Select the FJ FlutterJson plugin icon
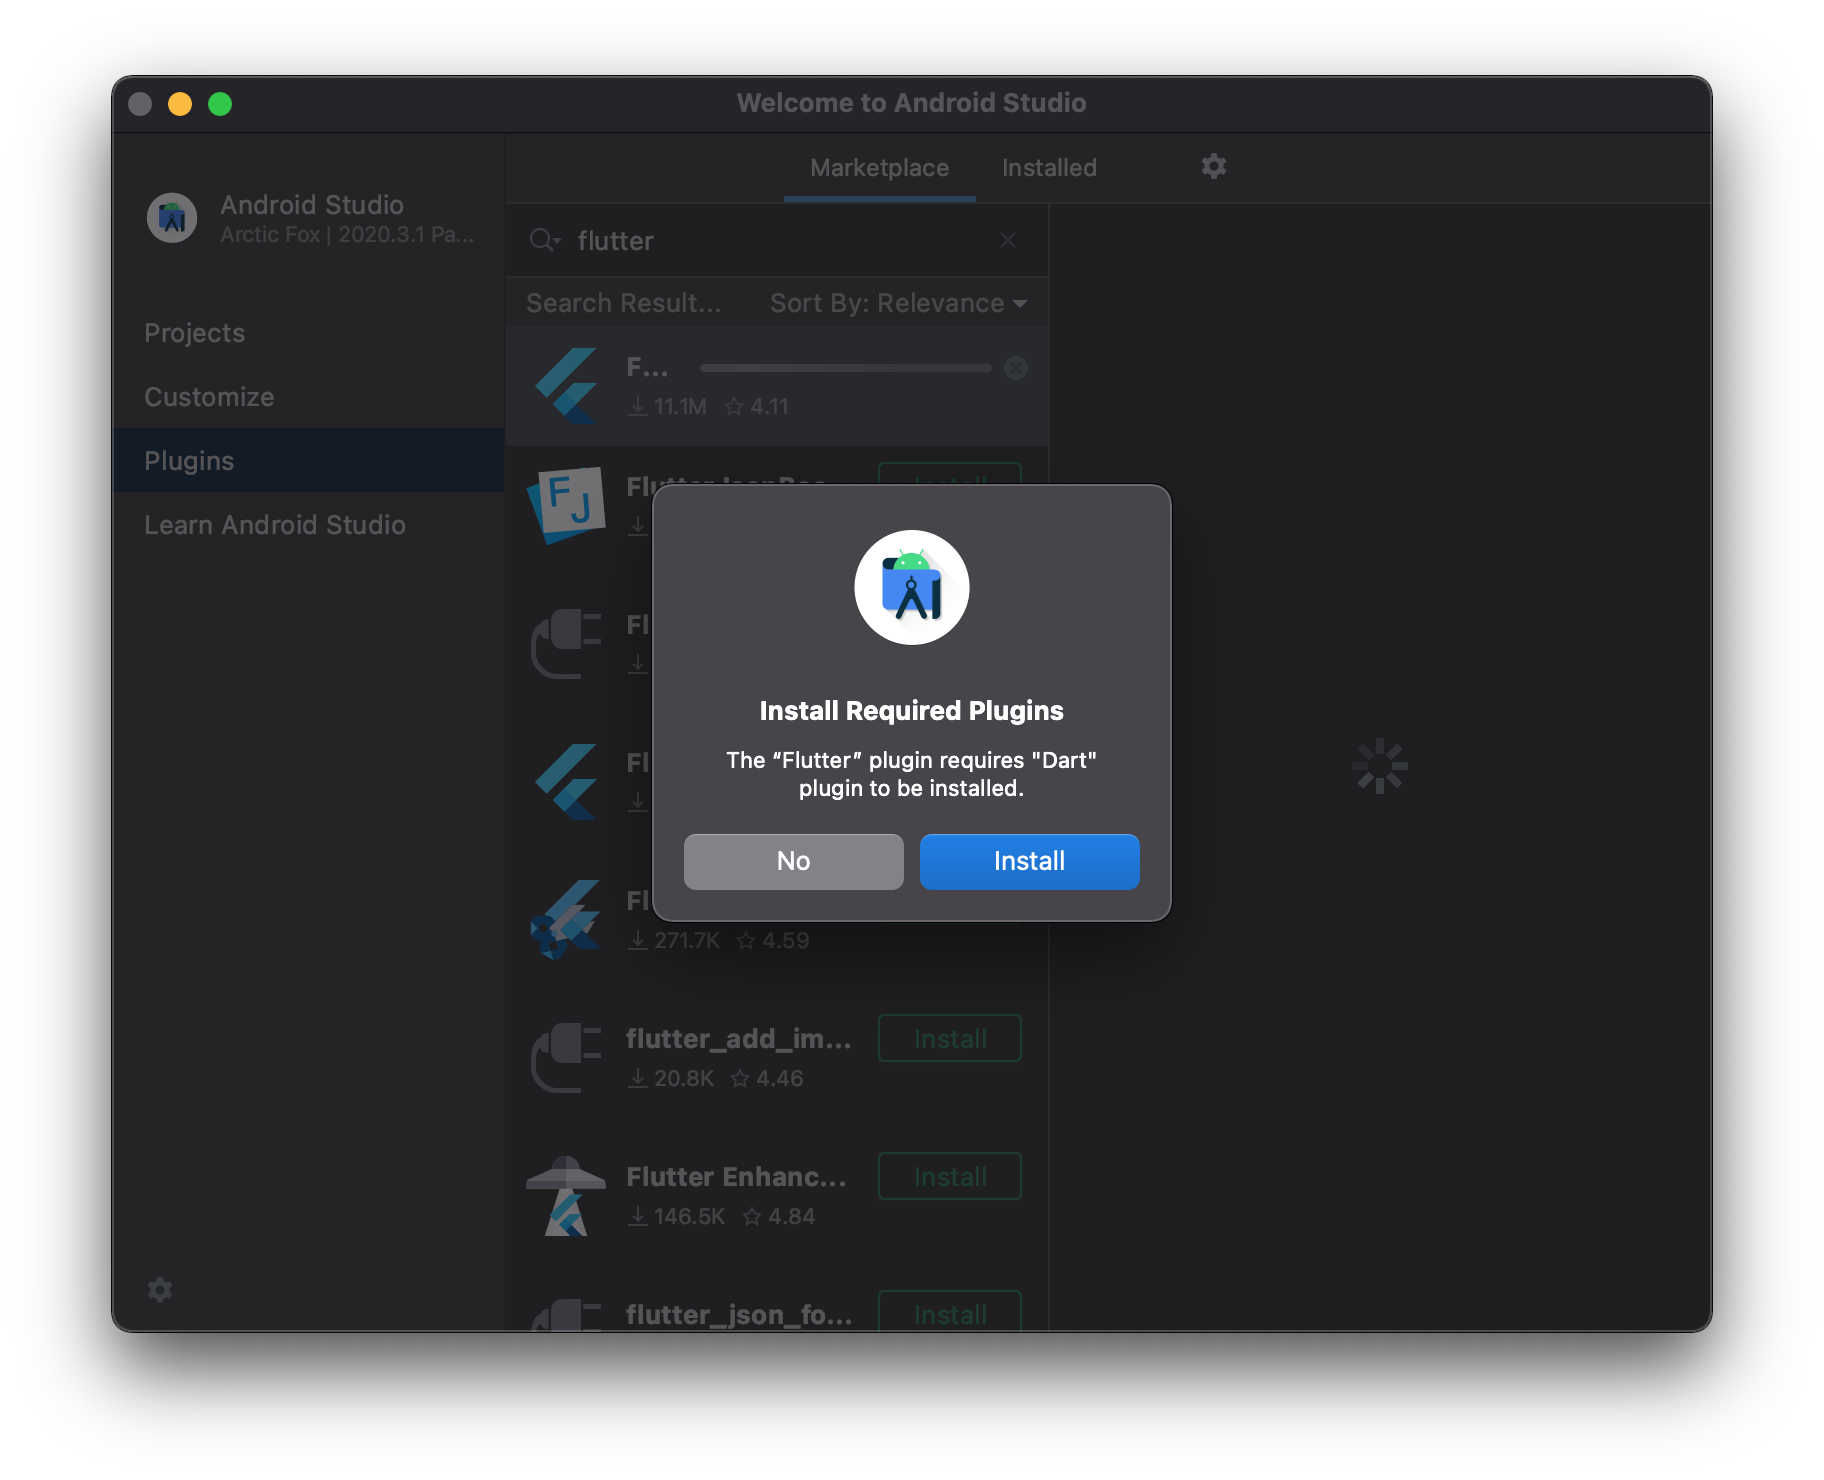 (566, 504)
